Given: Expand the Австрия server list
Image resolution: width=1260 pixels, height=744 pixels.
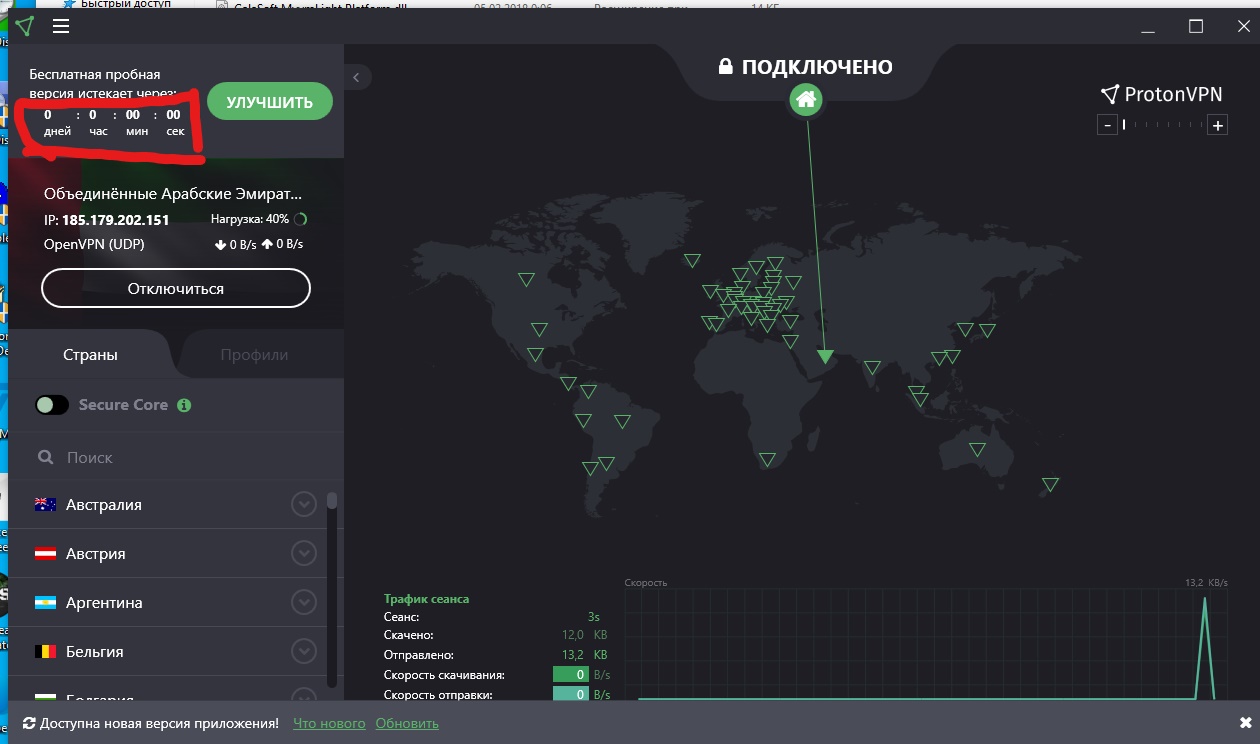Looking at the screenshot, I should [304, 554].
